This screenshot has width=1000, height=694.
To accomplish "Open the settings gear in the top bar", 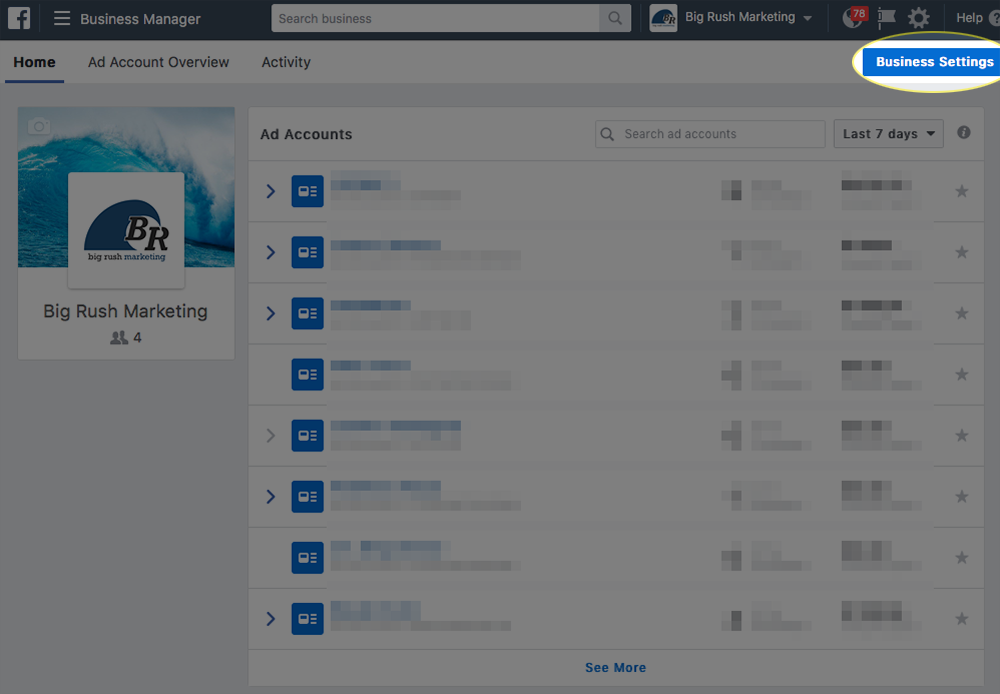I will pyautogui.click(x=919, y=17).
